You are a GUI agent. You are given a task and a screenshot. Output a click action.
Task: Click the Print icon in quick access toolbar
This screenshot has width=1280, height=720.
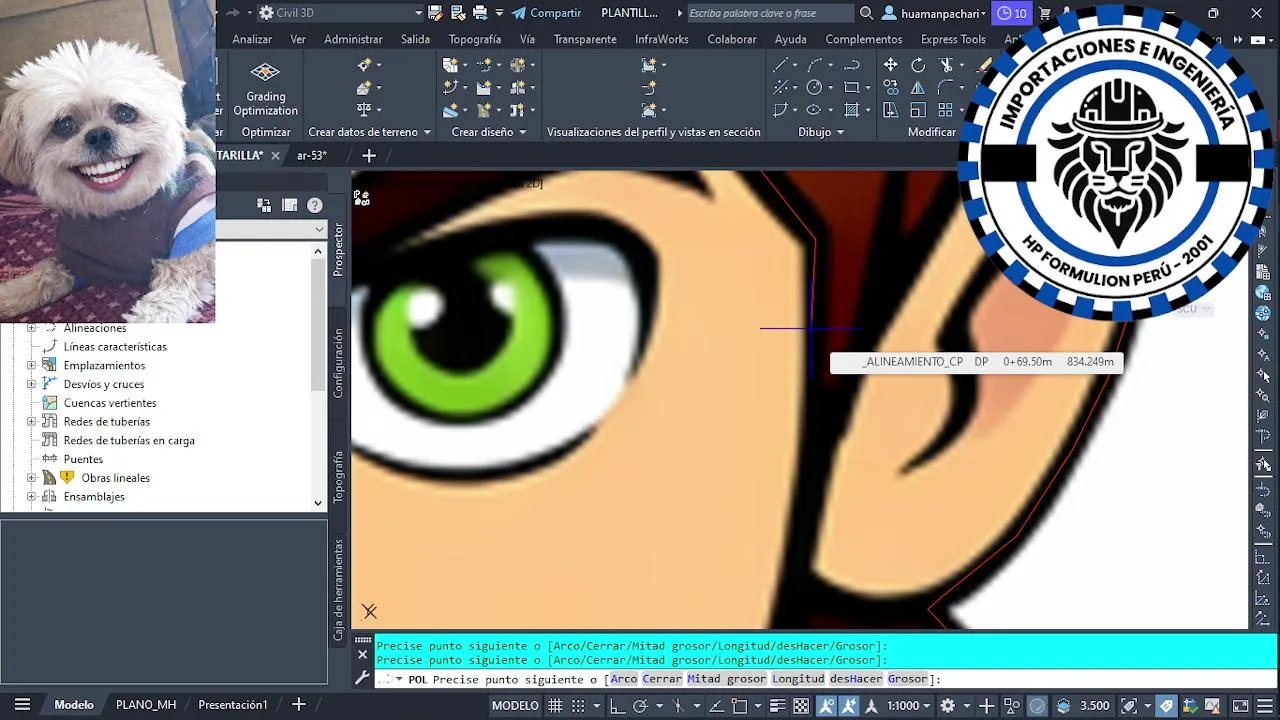(479, 13)
